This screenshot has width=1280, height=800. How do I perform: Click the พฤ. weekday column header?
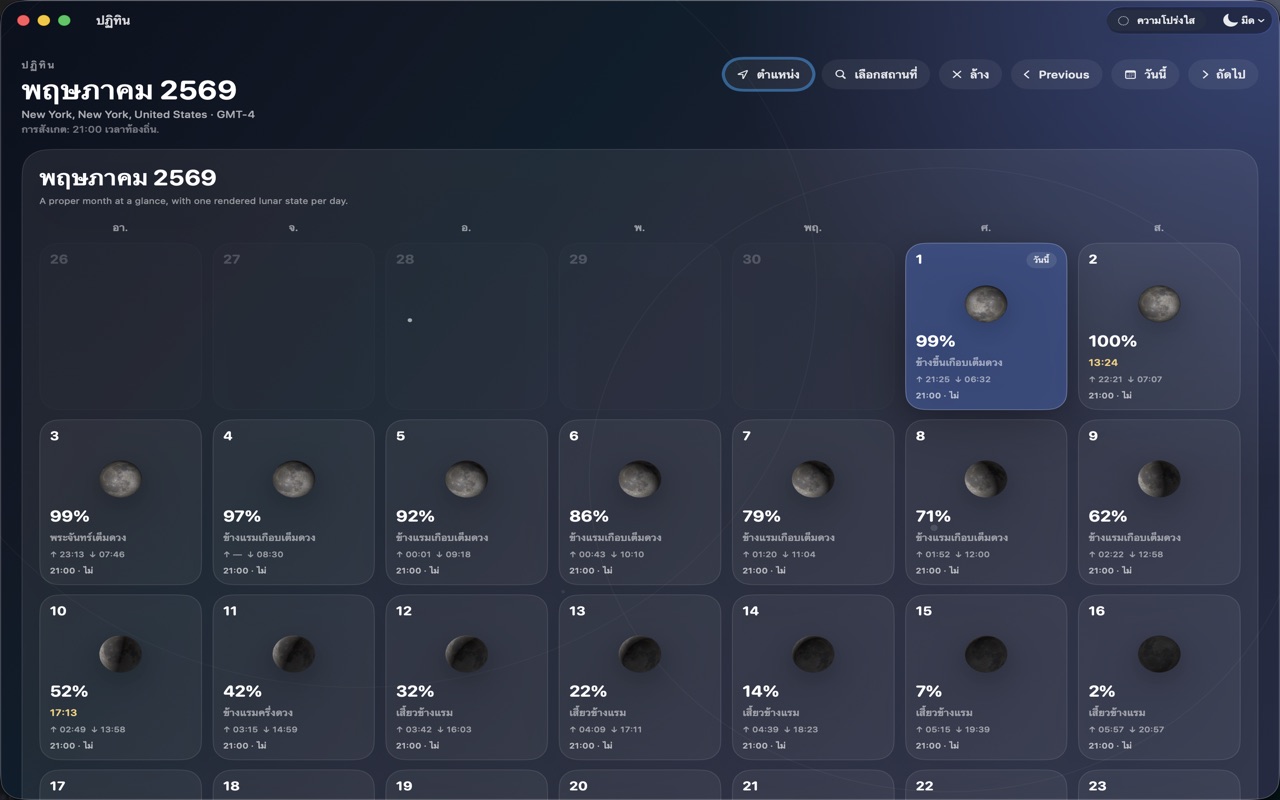point(812,228)
